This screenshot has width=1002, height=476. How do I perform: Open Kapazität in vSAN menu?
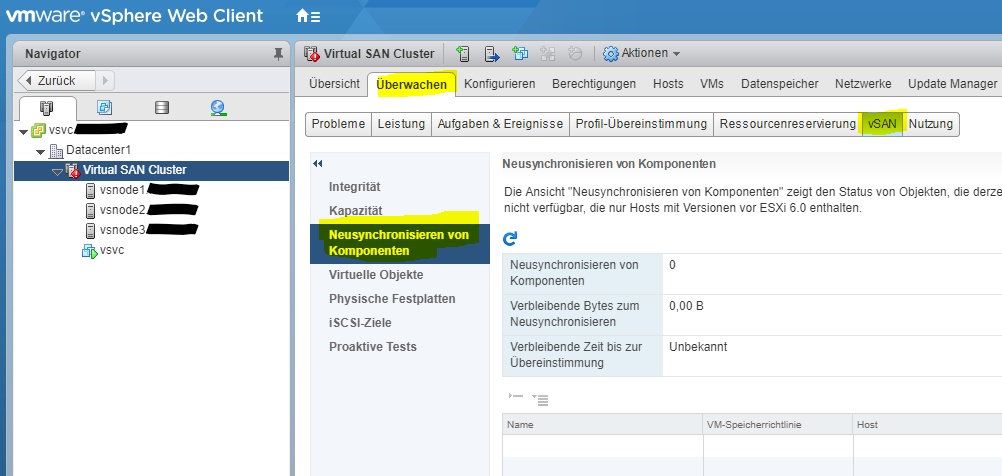point(355,210)
